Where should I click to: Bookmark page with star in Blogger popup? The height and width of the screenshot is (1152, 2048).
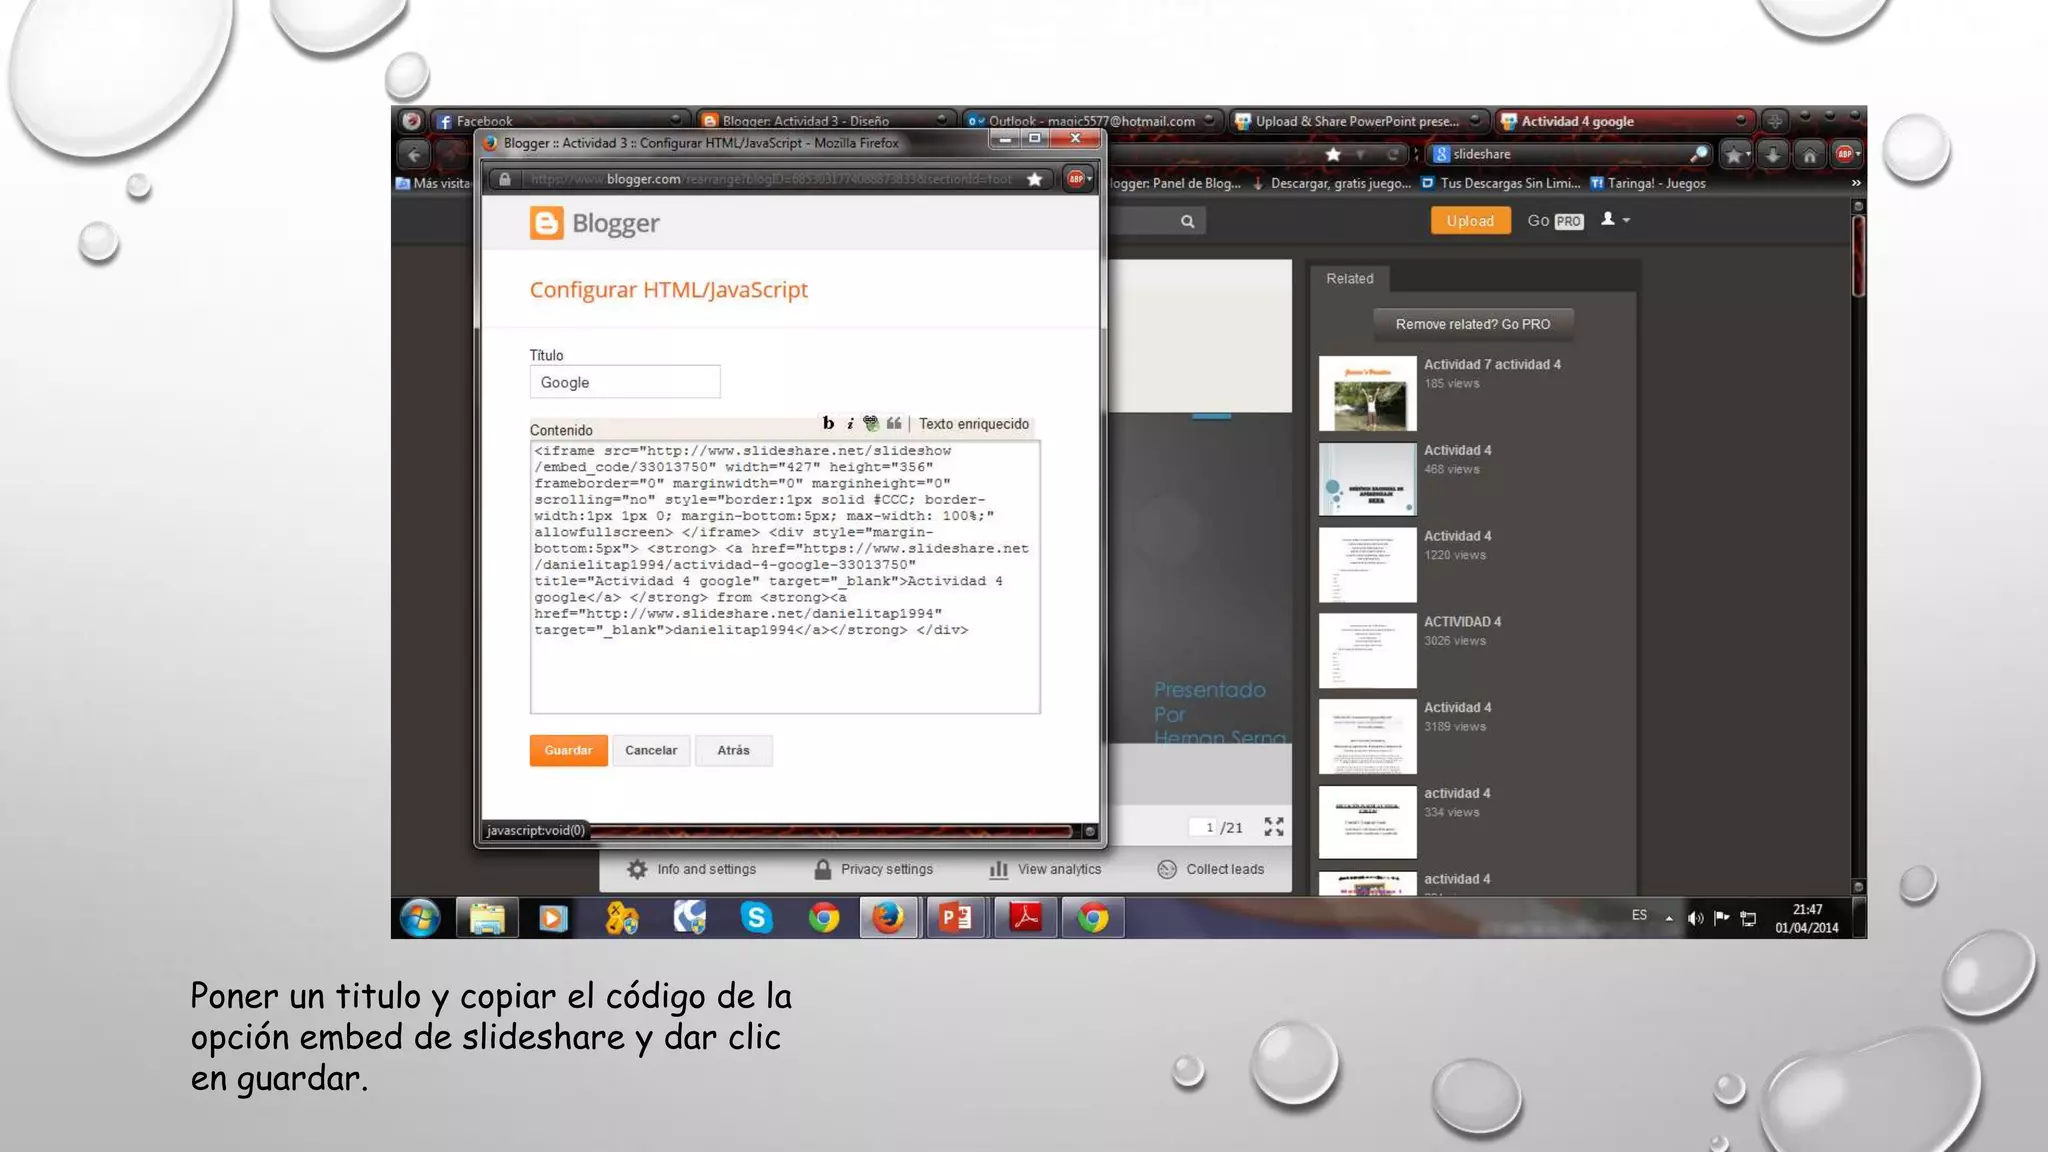pyautogui.click(x=1035, y=179)
